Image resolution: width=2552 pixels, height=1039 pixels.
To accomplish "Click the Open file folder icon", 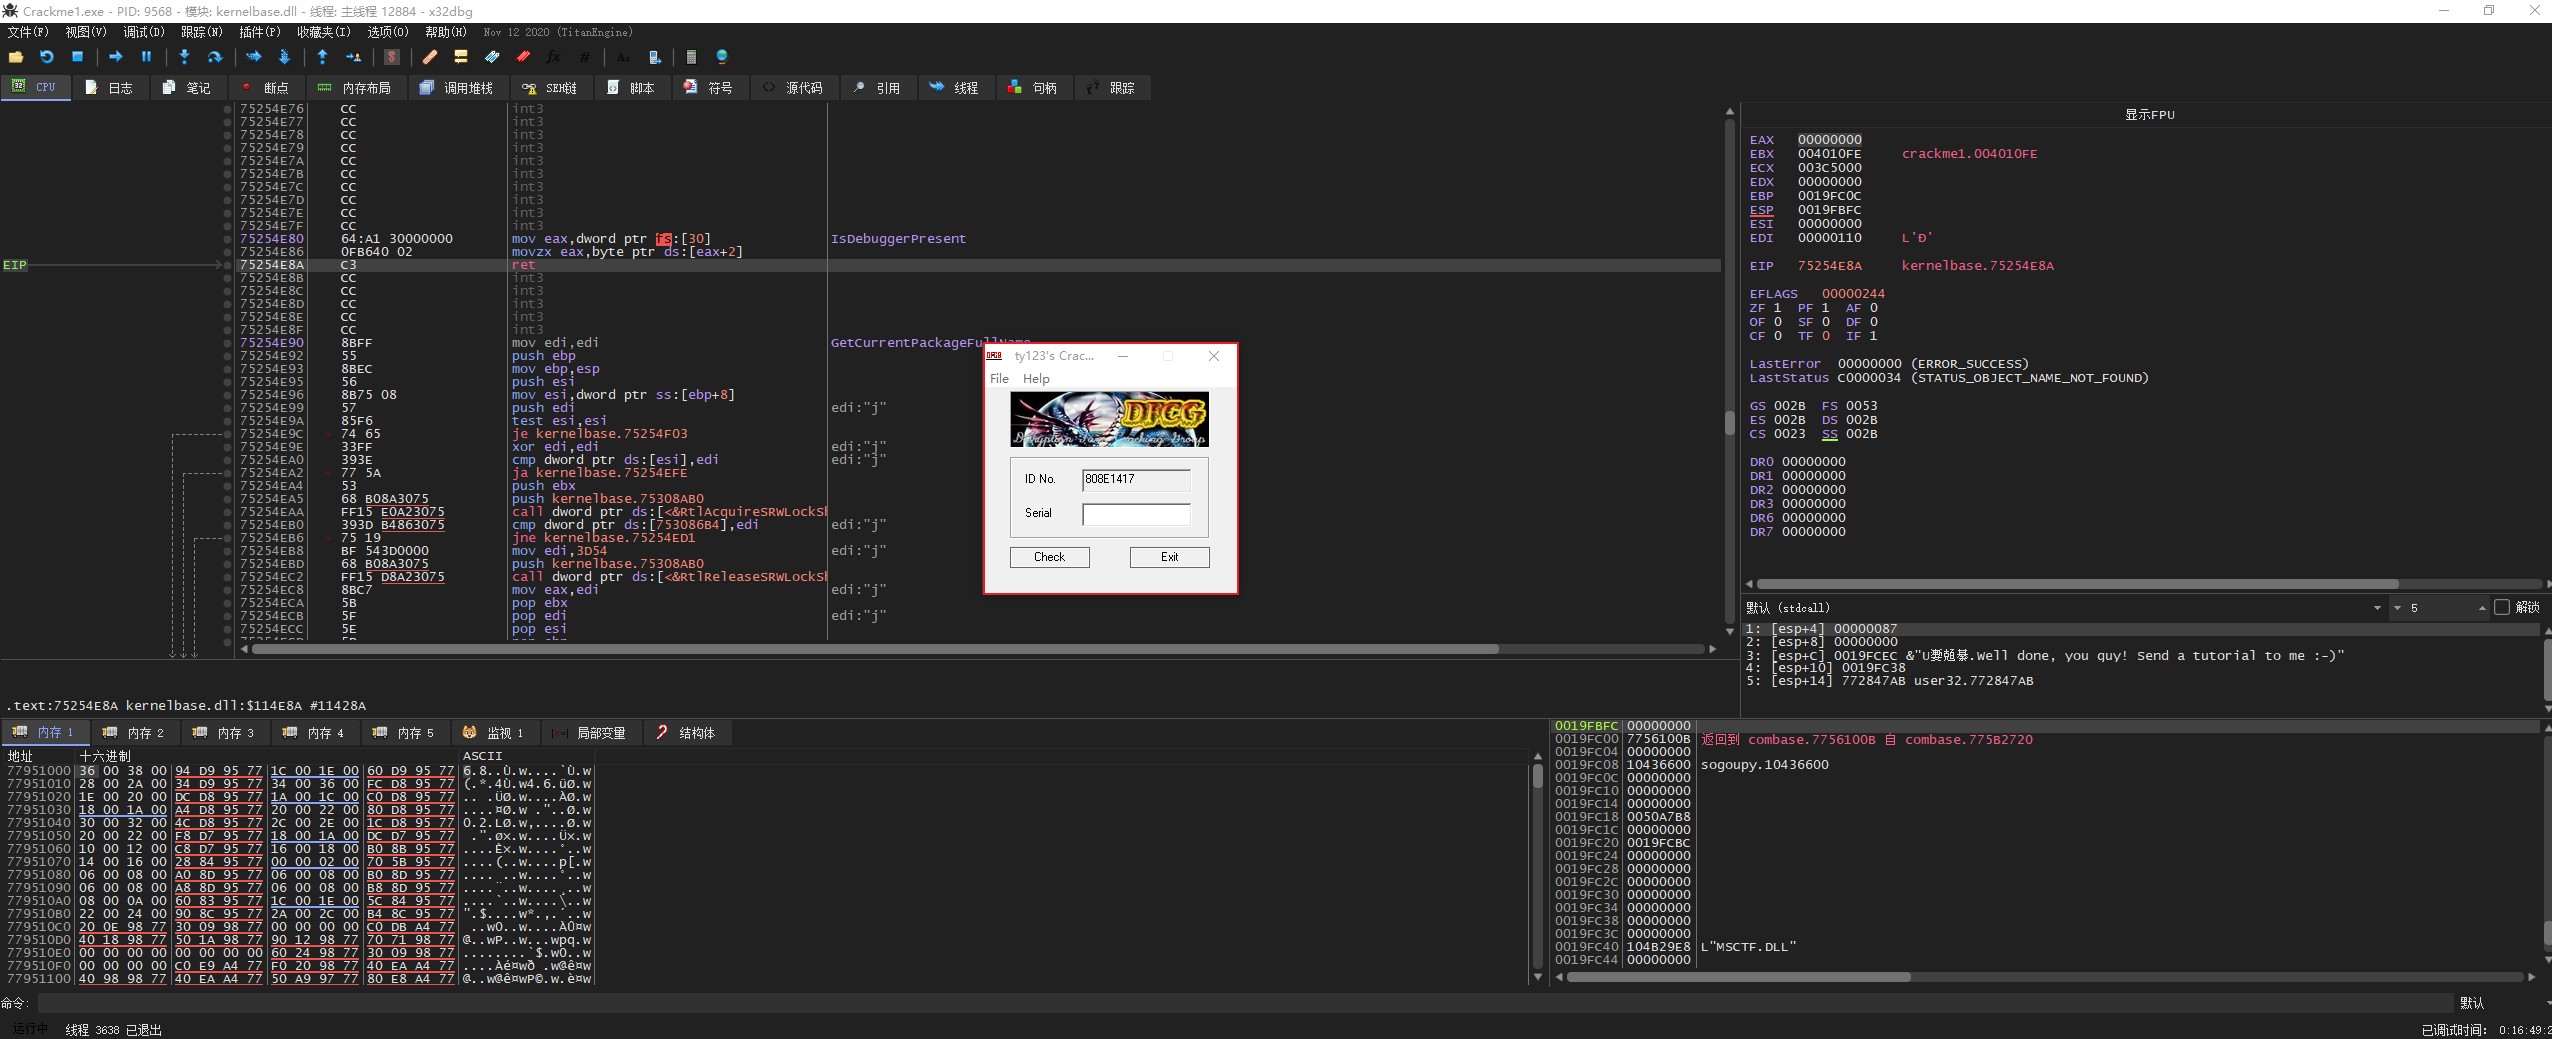I will pyautogui.click(x=16, y=58).
